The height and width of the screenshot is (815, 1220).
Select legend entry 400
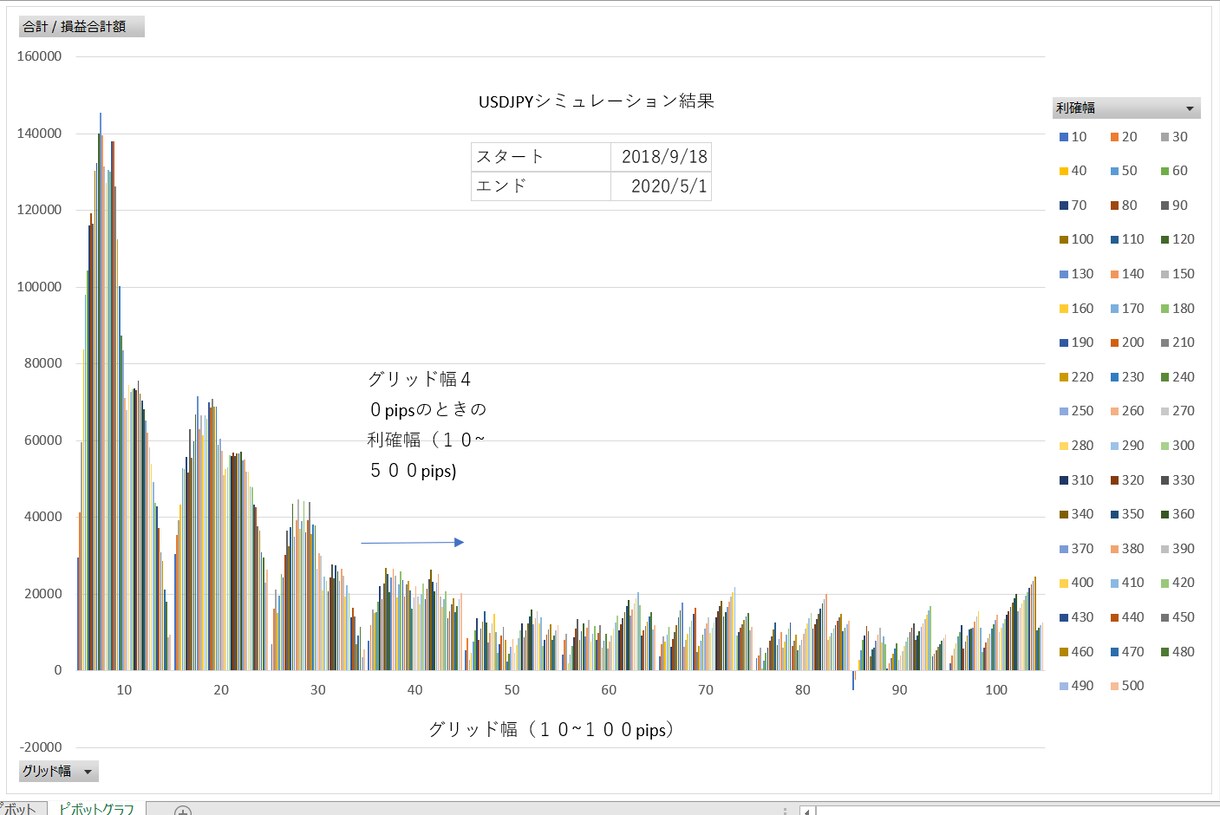click(1077, 583)
